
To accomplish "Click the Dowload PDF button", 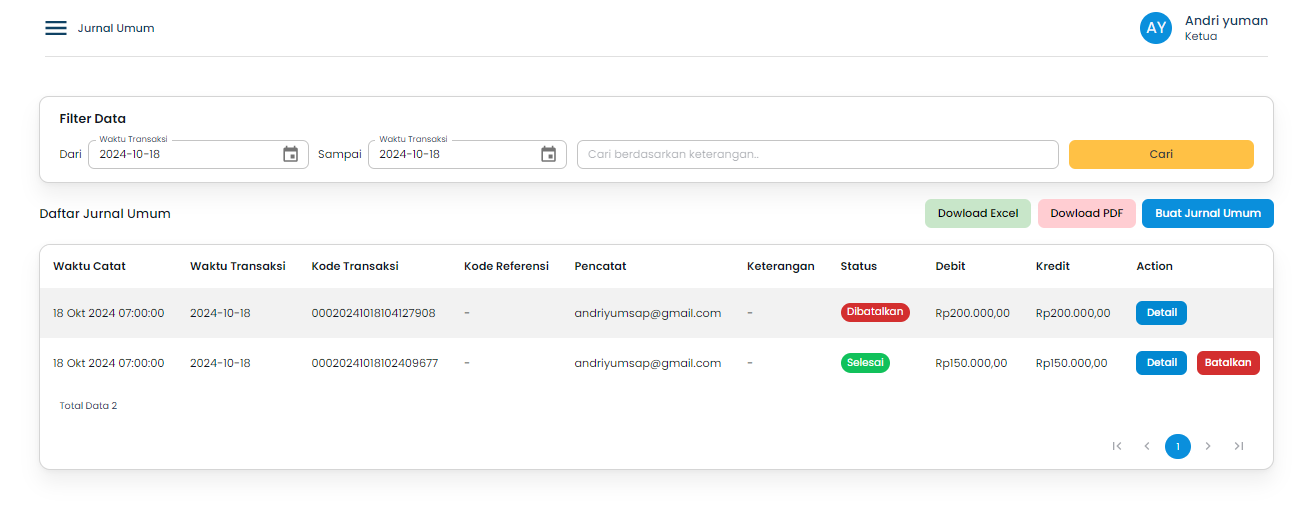I will click(1086, 213).
